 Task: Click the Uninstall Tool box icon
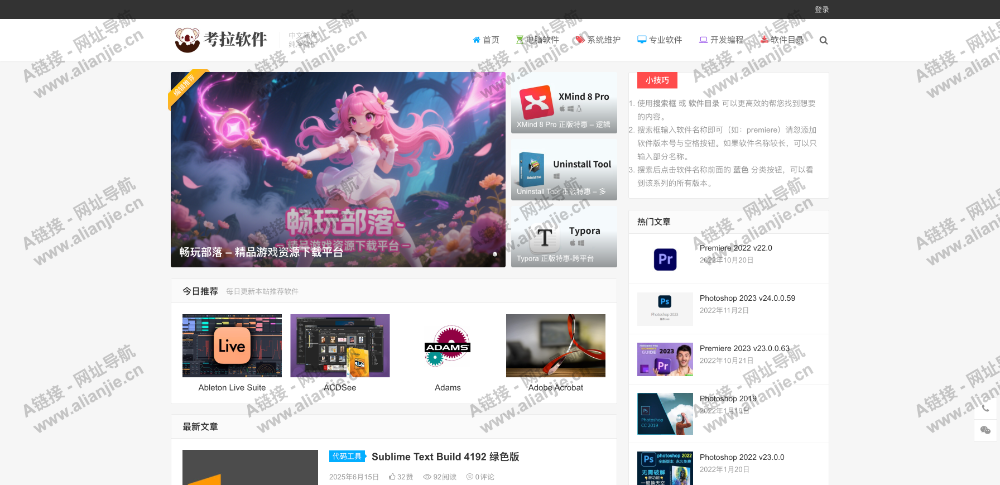[x=531, y=169]
